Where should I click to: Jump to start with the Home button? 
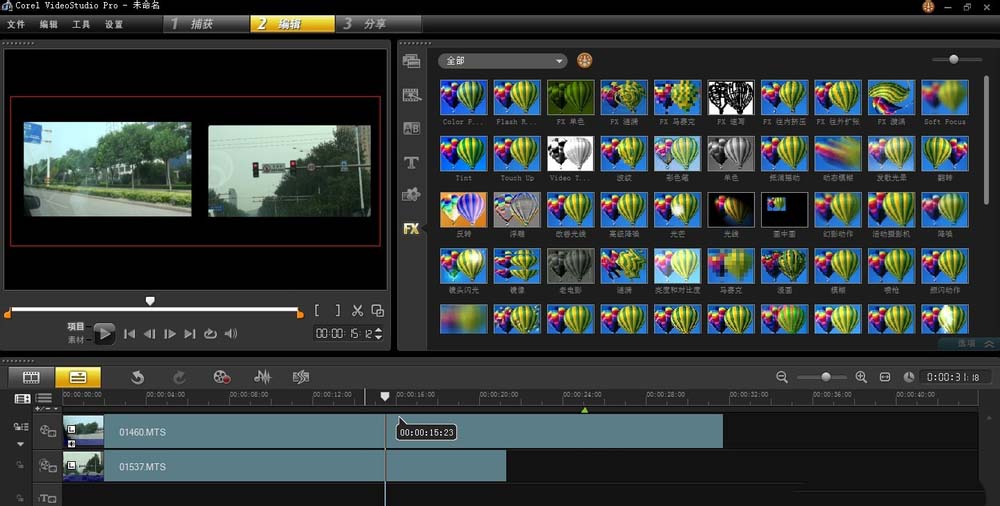(x=129, y=334)
